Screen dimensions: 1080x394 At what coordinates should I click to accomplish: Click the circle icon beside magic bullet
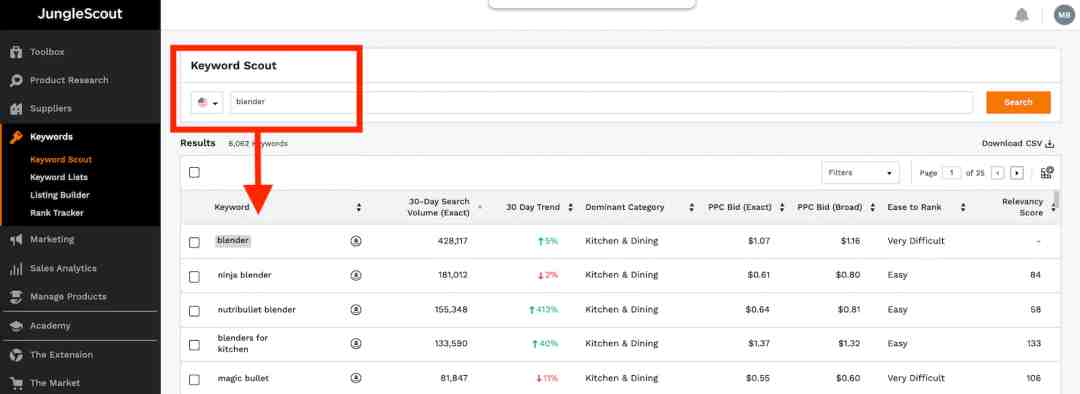[355, 378]
